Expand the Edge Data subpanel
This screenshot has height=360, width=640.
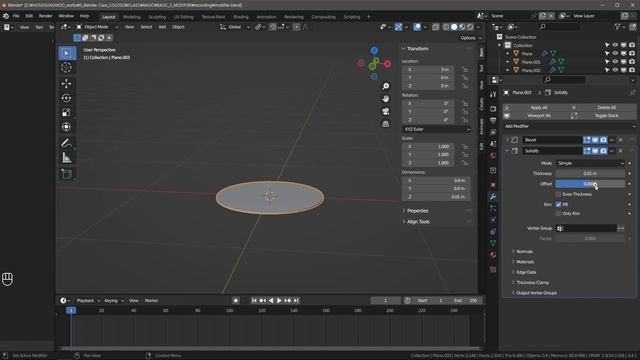point(526,272)
